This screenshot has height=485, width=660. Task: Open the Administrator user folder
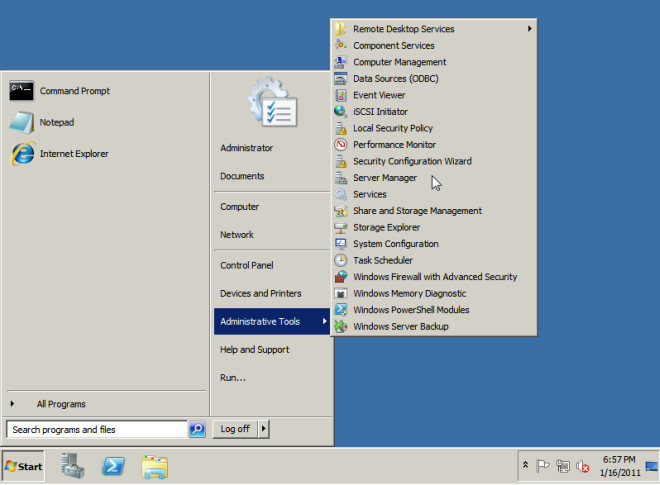[247, 148]
